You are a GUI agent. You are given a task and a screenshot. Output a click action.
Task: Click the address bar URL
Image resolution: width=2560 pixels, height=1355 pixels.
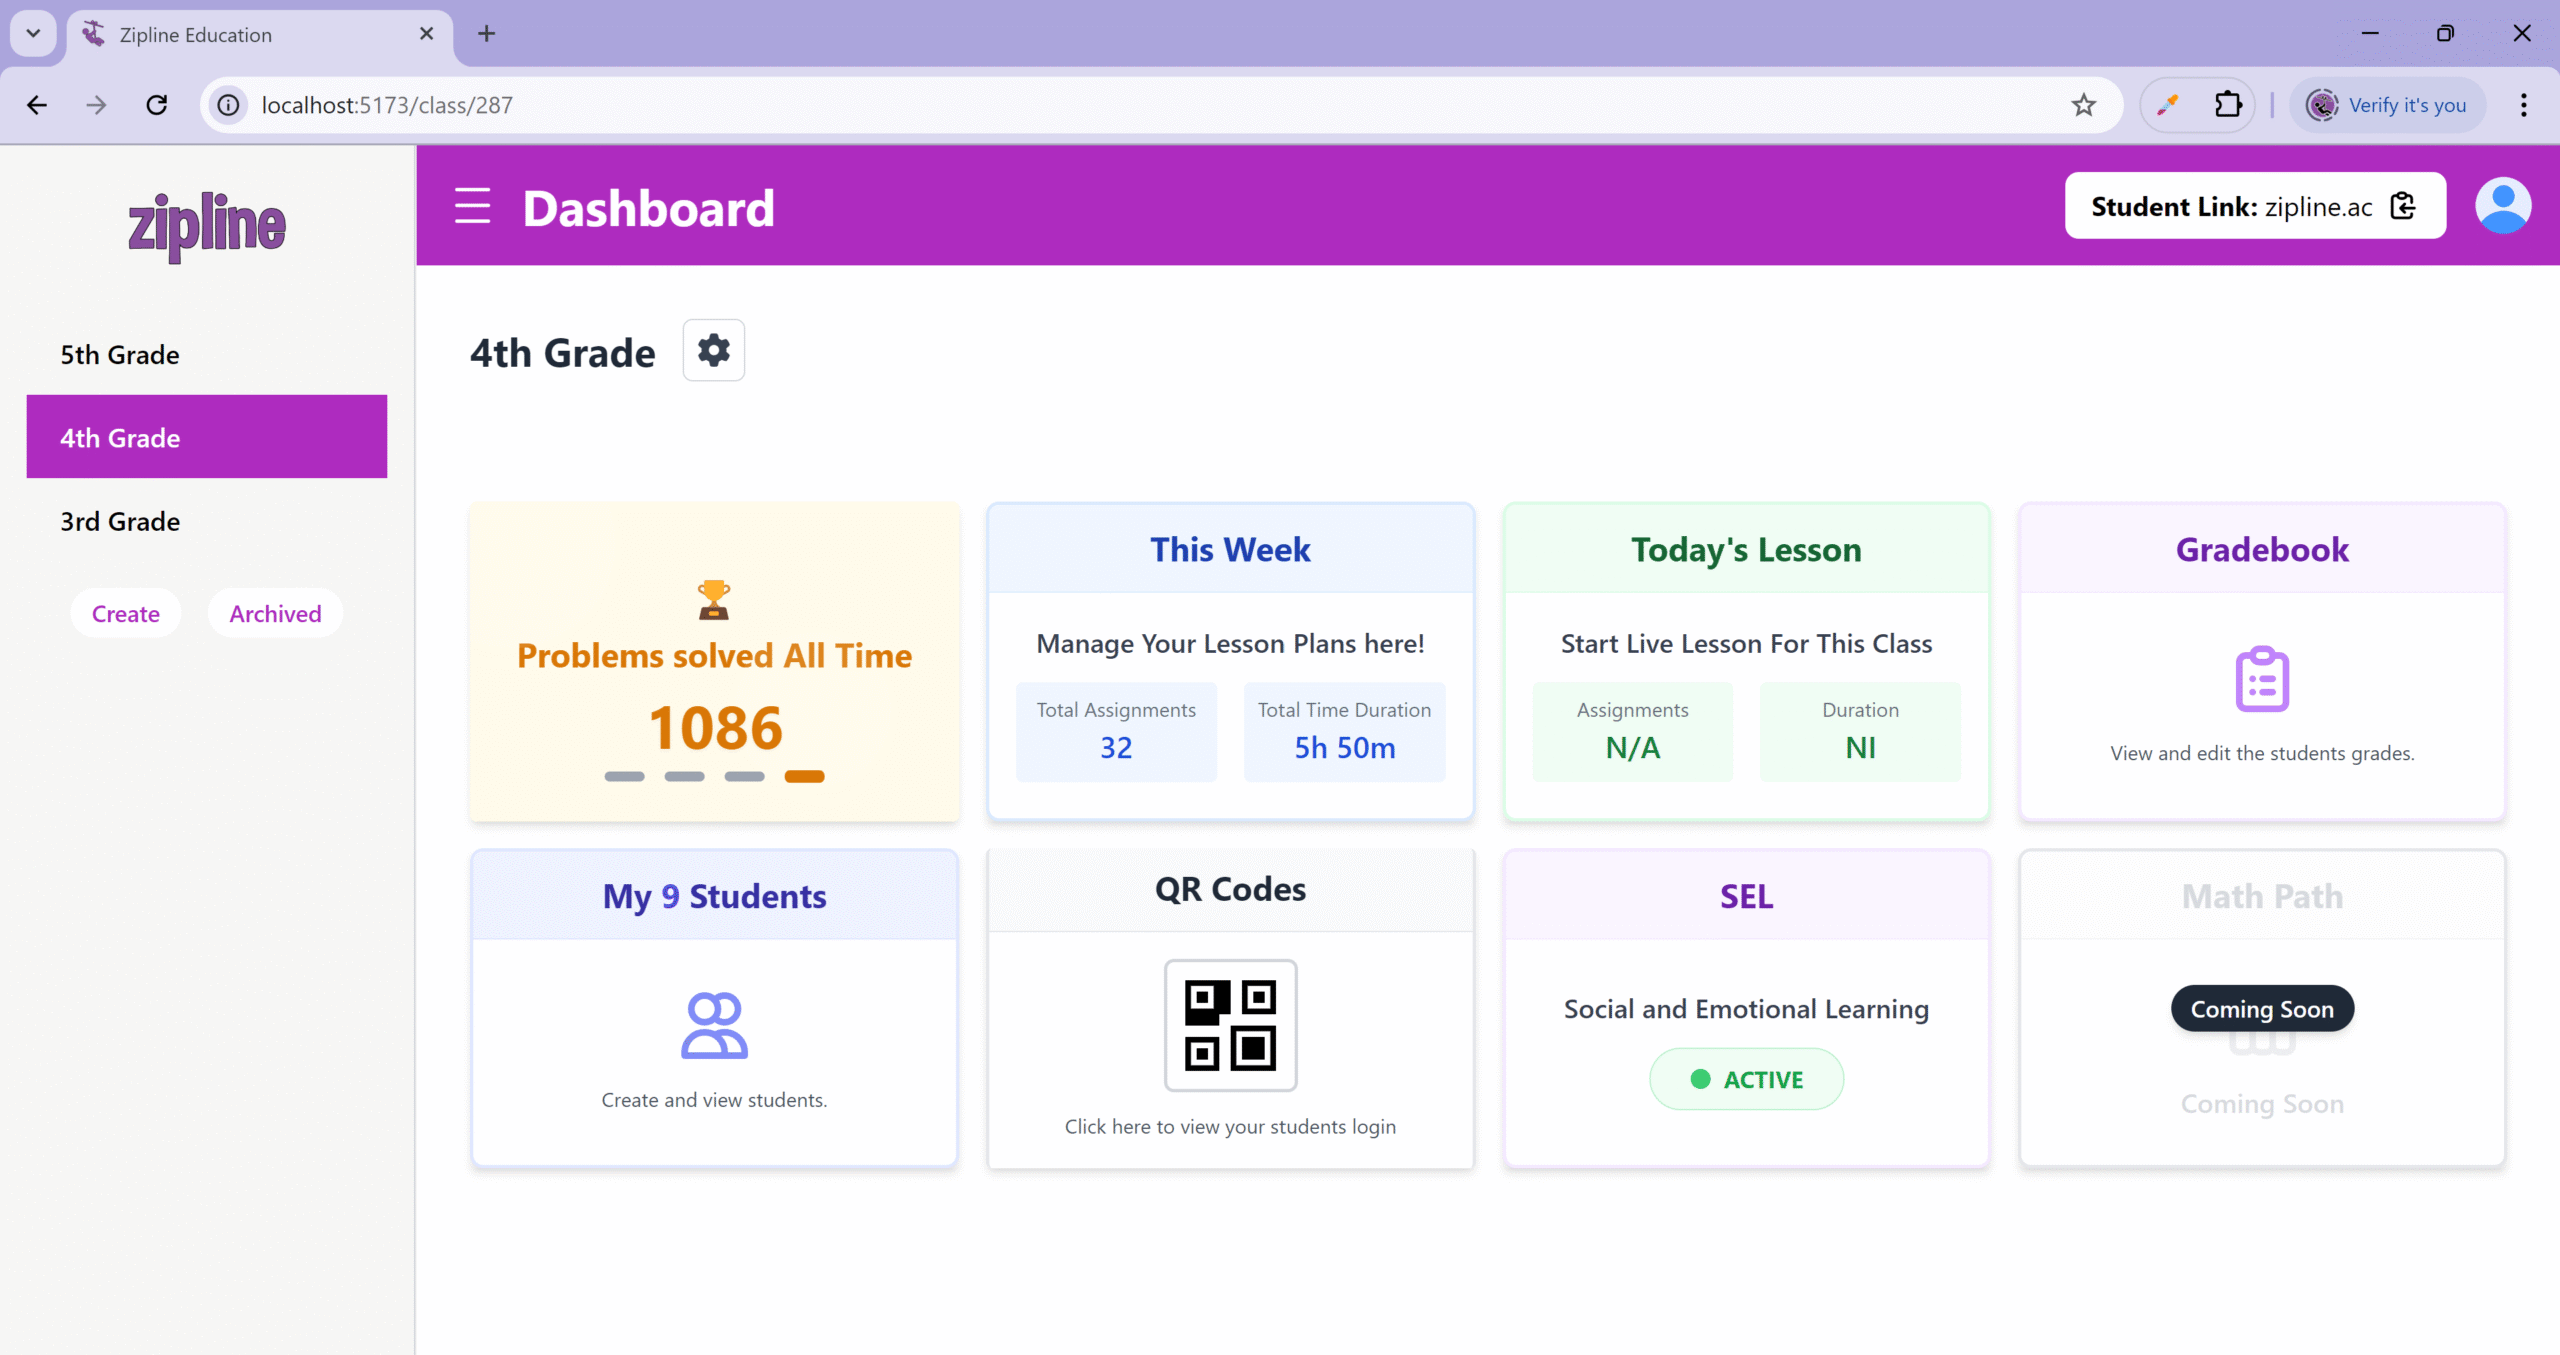point(387,105)
